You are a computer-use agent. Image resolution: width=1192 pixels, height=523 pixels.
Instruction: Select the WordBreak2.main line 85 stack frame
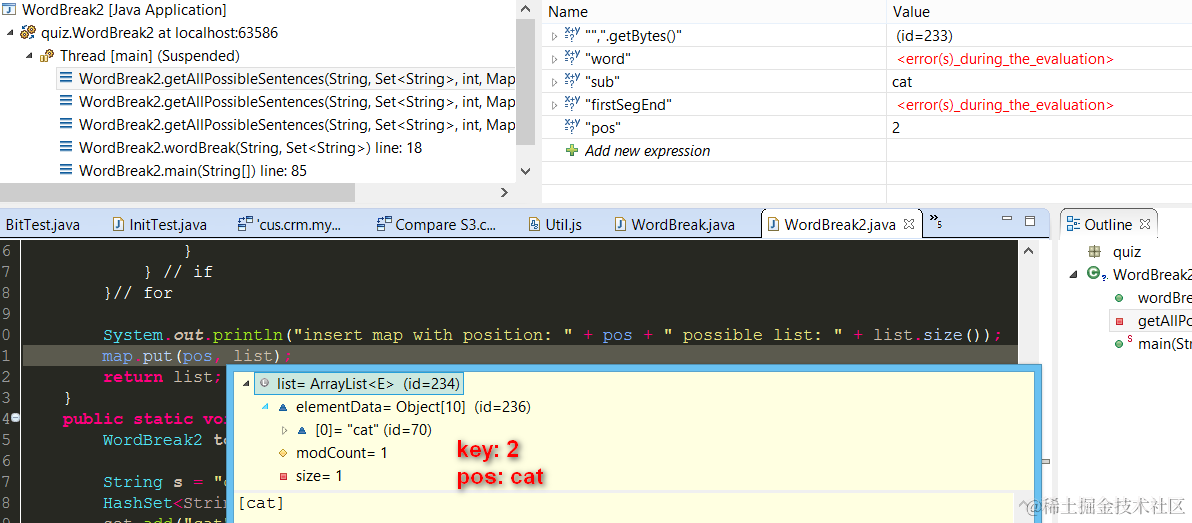tap(192, 171)
